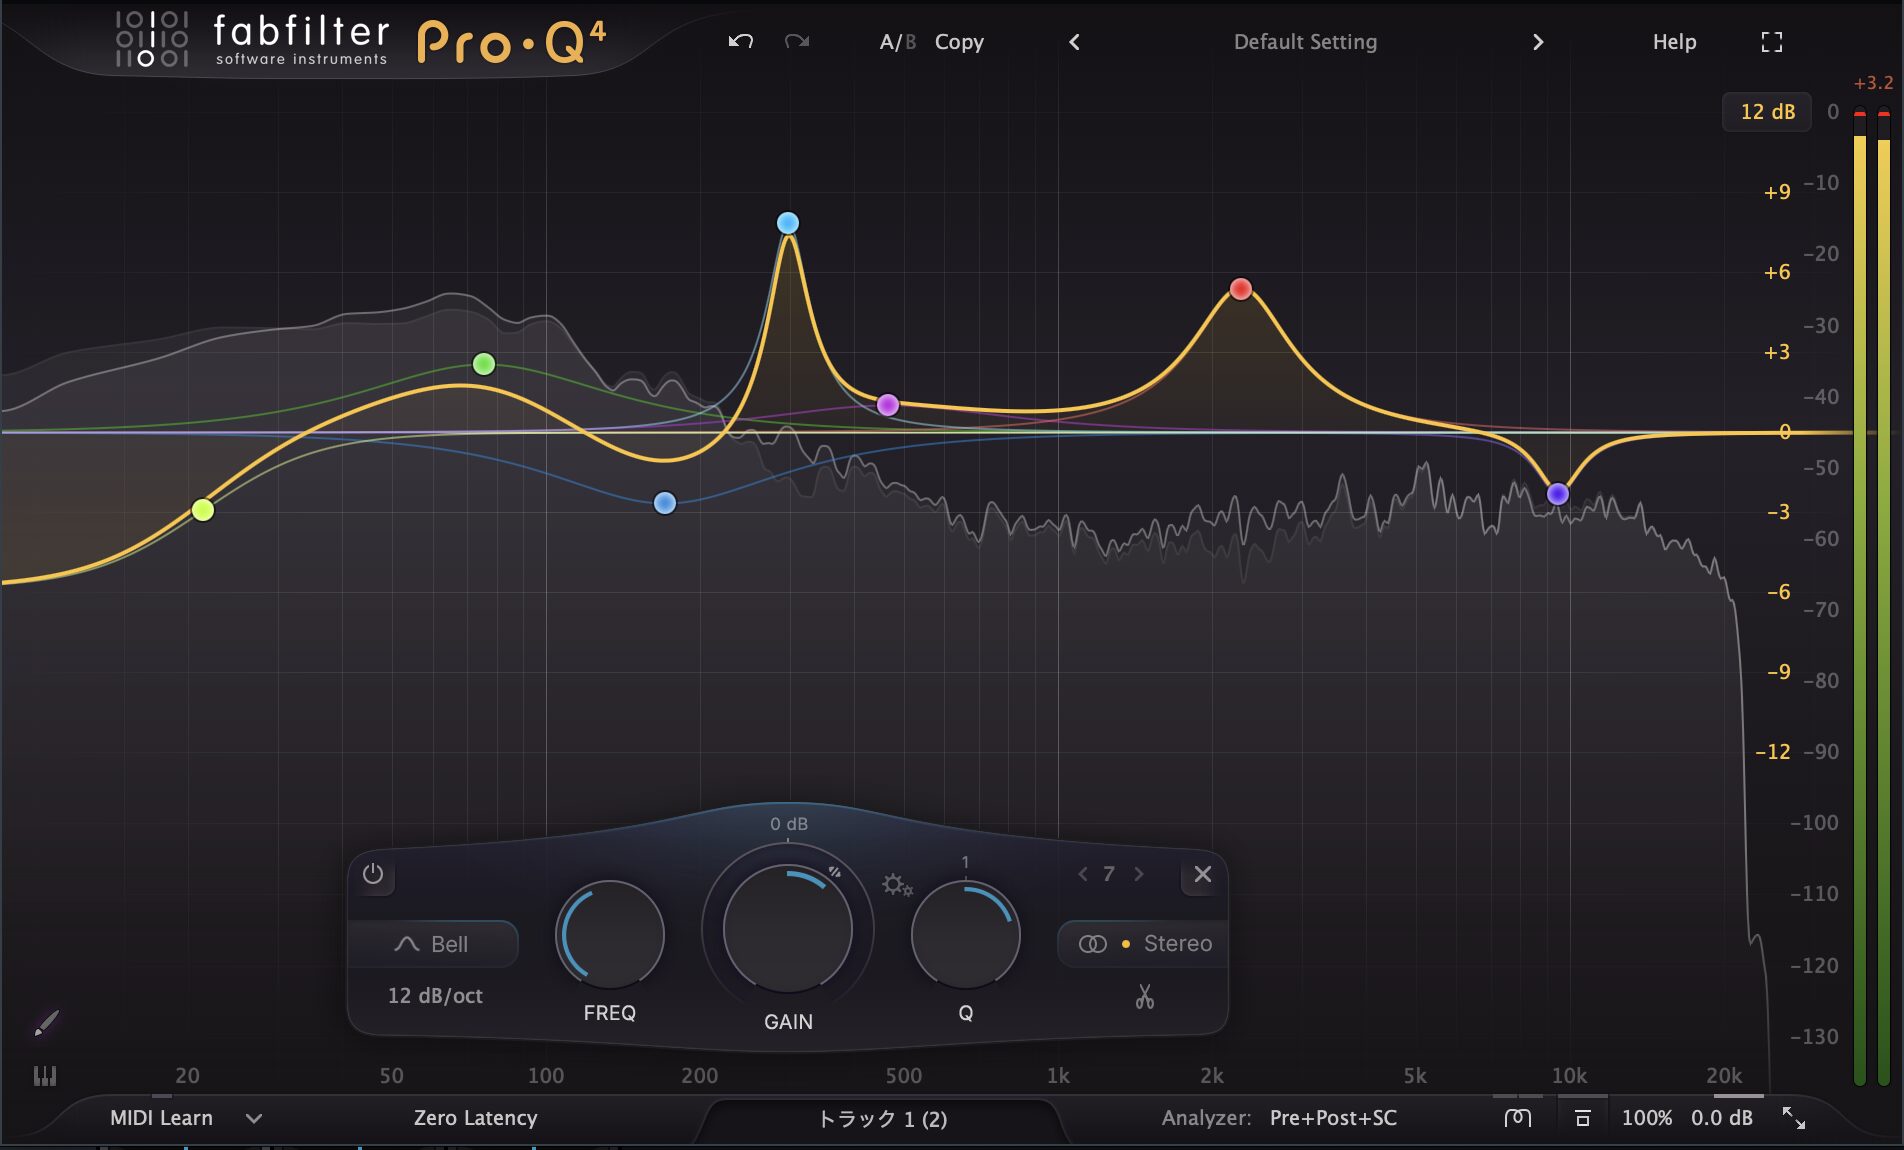Select the light blue peak band node
The image size is (1904, 1150).
click(788, 223)
